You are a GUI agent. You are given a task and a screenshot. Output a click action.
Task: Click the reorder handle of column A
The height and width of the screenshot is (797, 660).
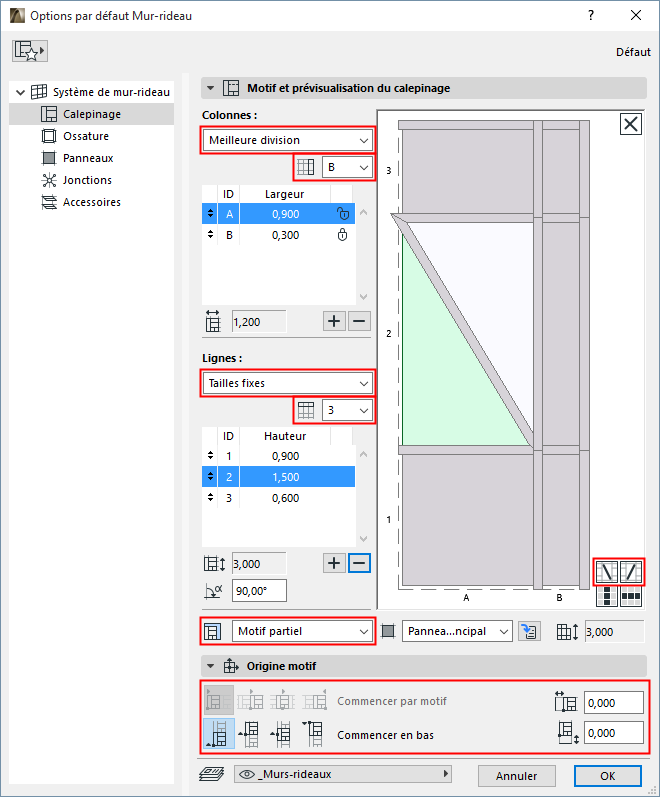click(210, 213)
